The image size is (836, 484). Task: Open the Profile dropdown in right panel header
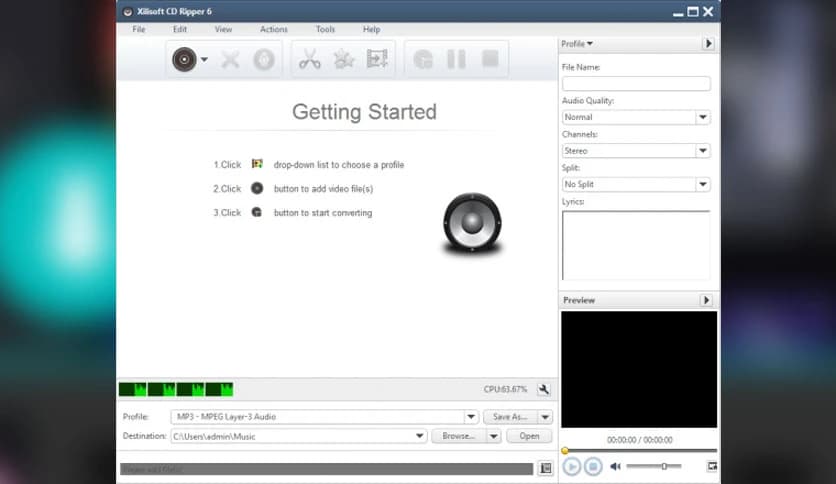(x=577, y=44)
